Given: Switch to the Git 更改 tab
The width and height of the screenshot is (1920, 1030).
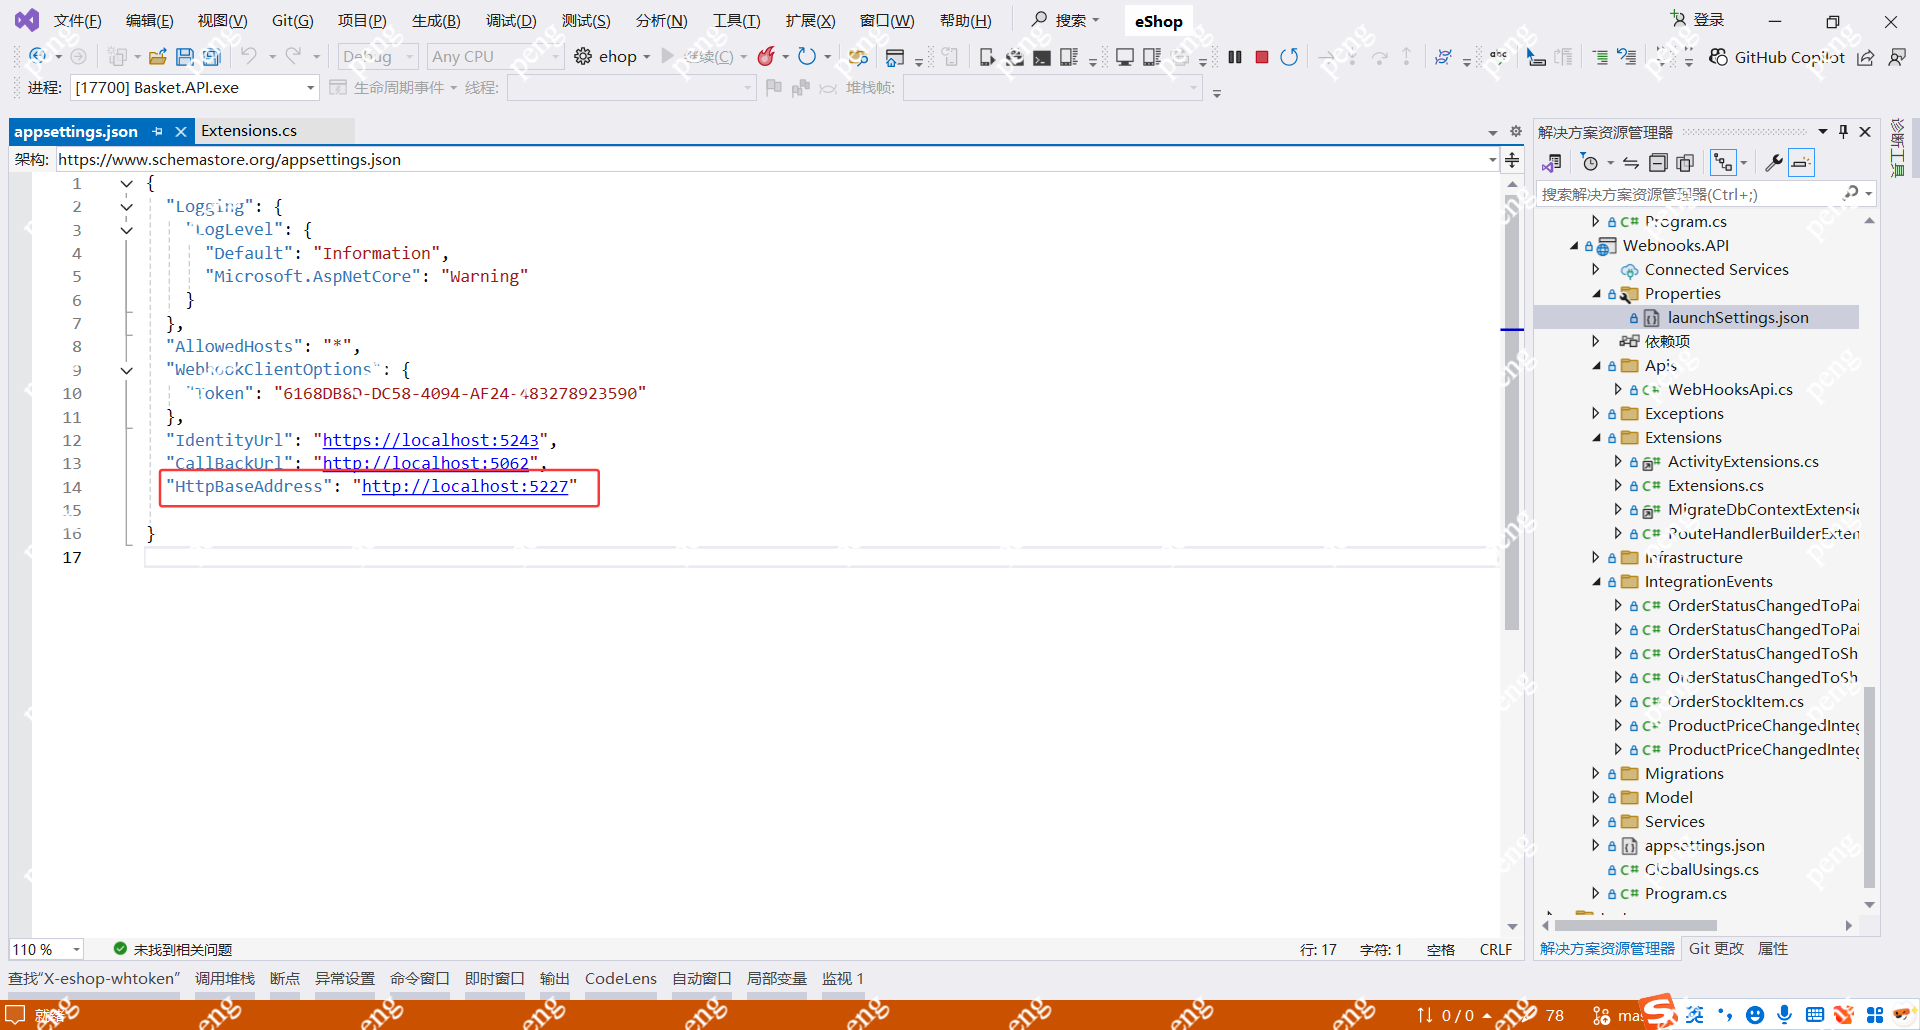Looking at the screenshot, I should tap(1716, 949).
